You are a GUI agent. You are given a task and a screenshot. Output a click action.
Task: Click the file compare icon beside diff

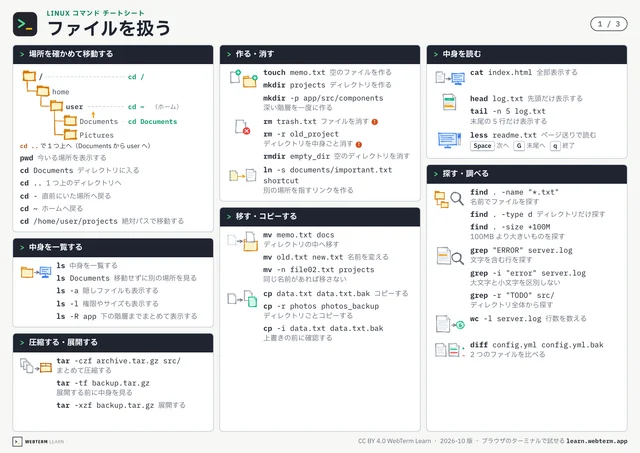450,350
